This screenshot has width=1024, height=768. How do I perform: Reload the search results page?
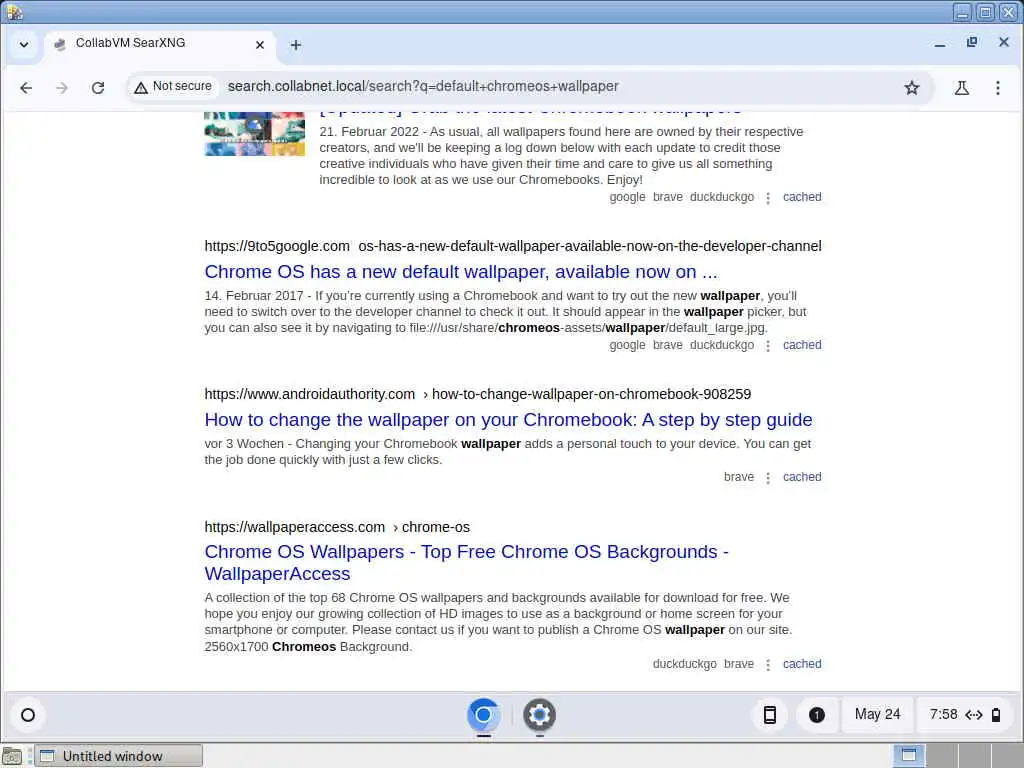pos(98,88)
